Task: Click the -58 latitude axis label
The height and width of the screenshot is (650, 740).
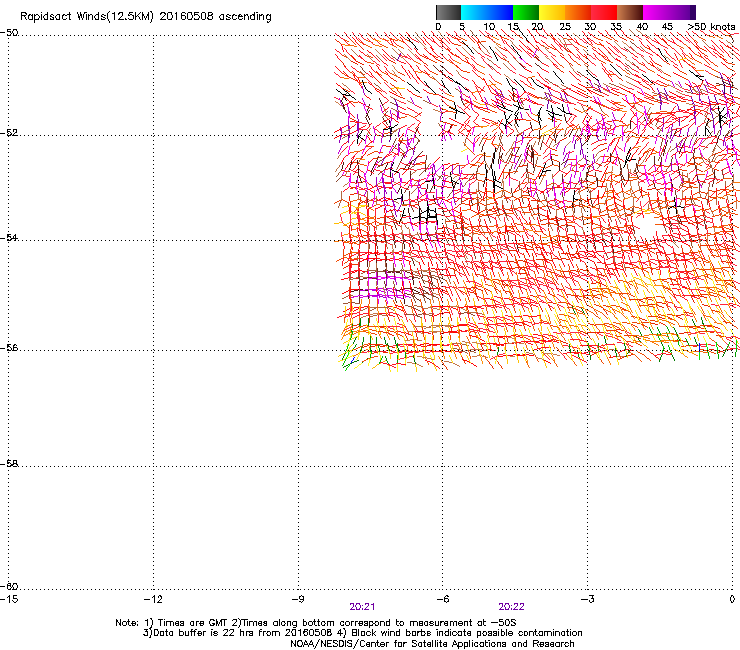Action: (x=9, y=464)
